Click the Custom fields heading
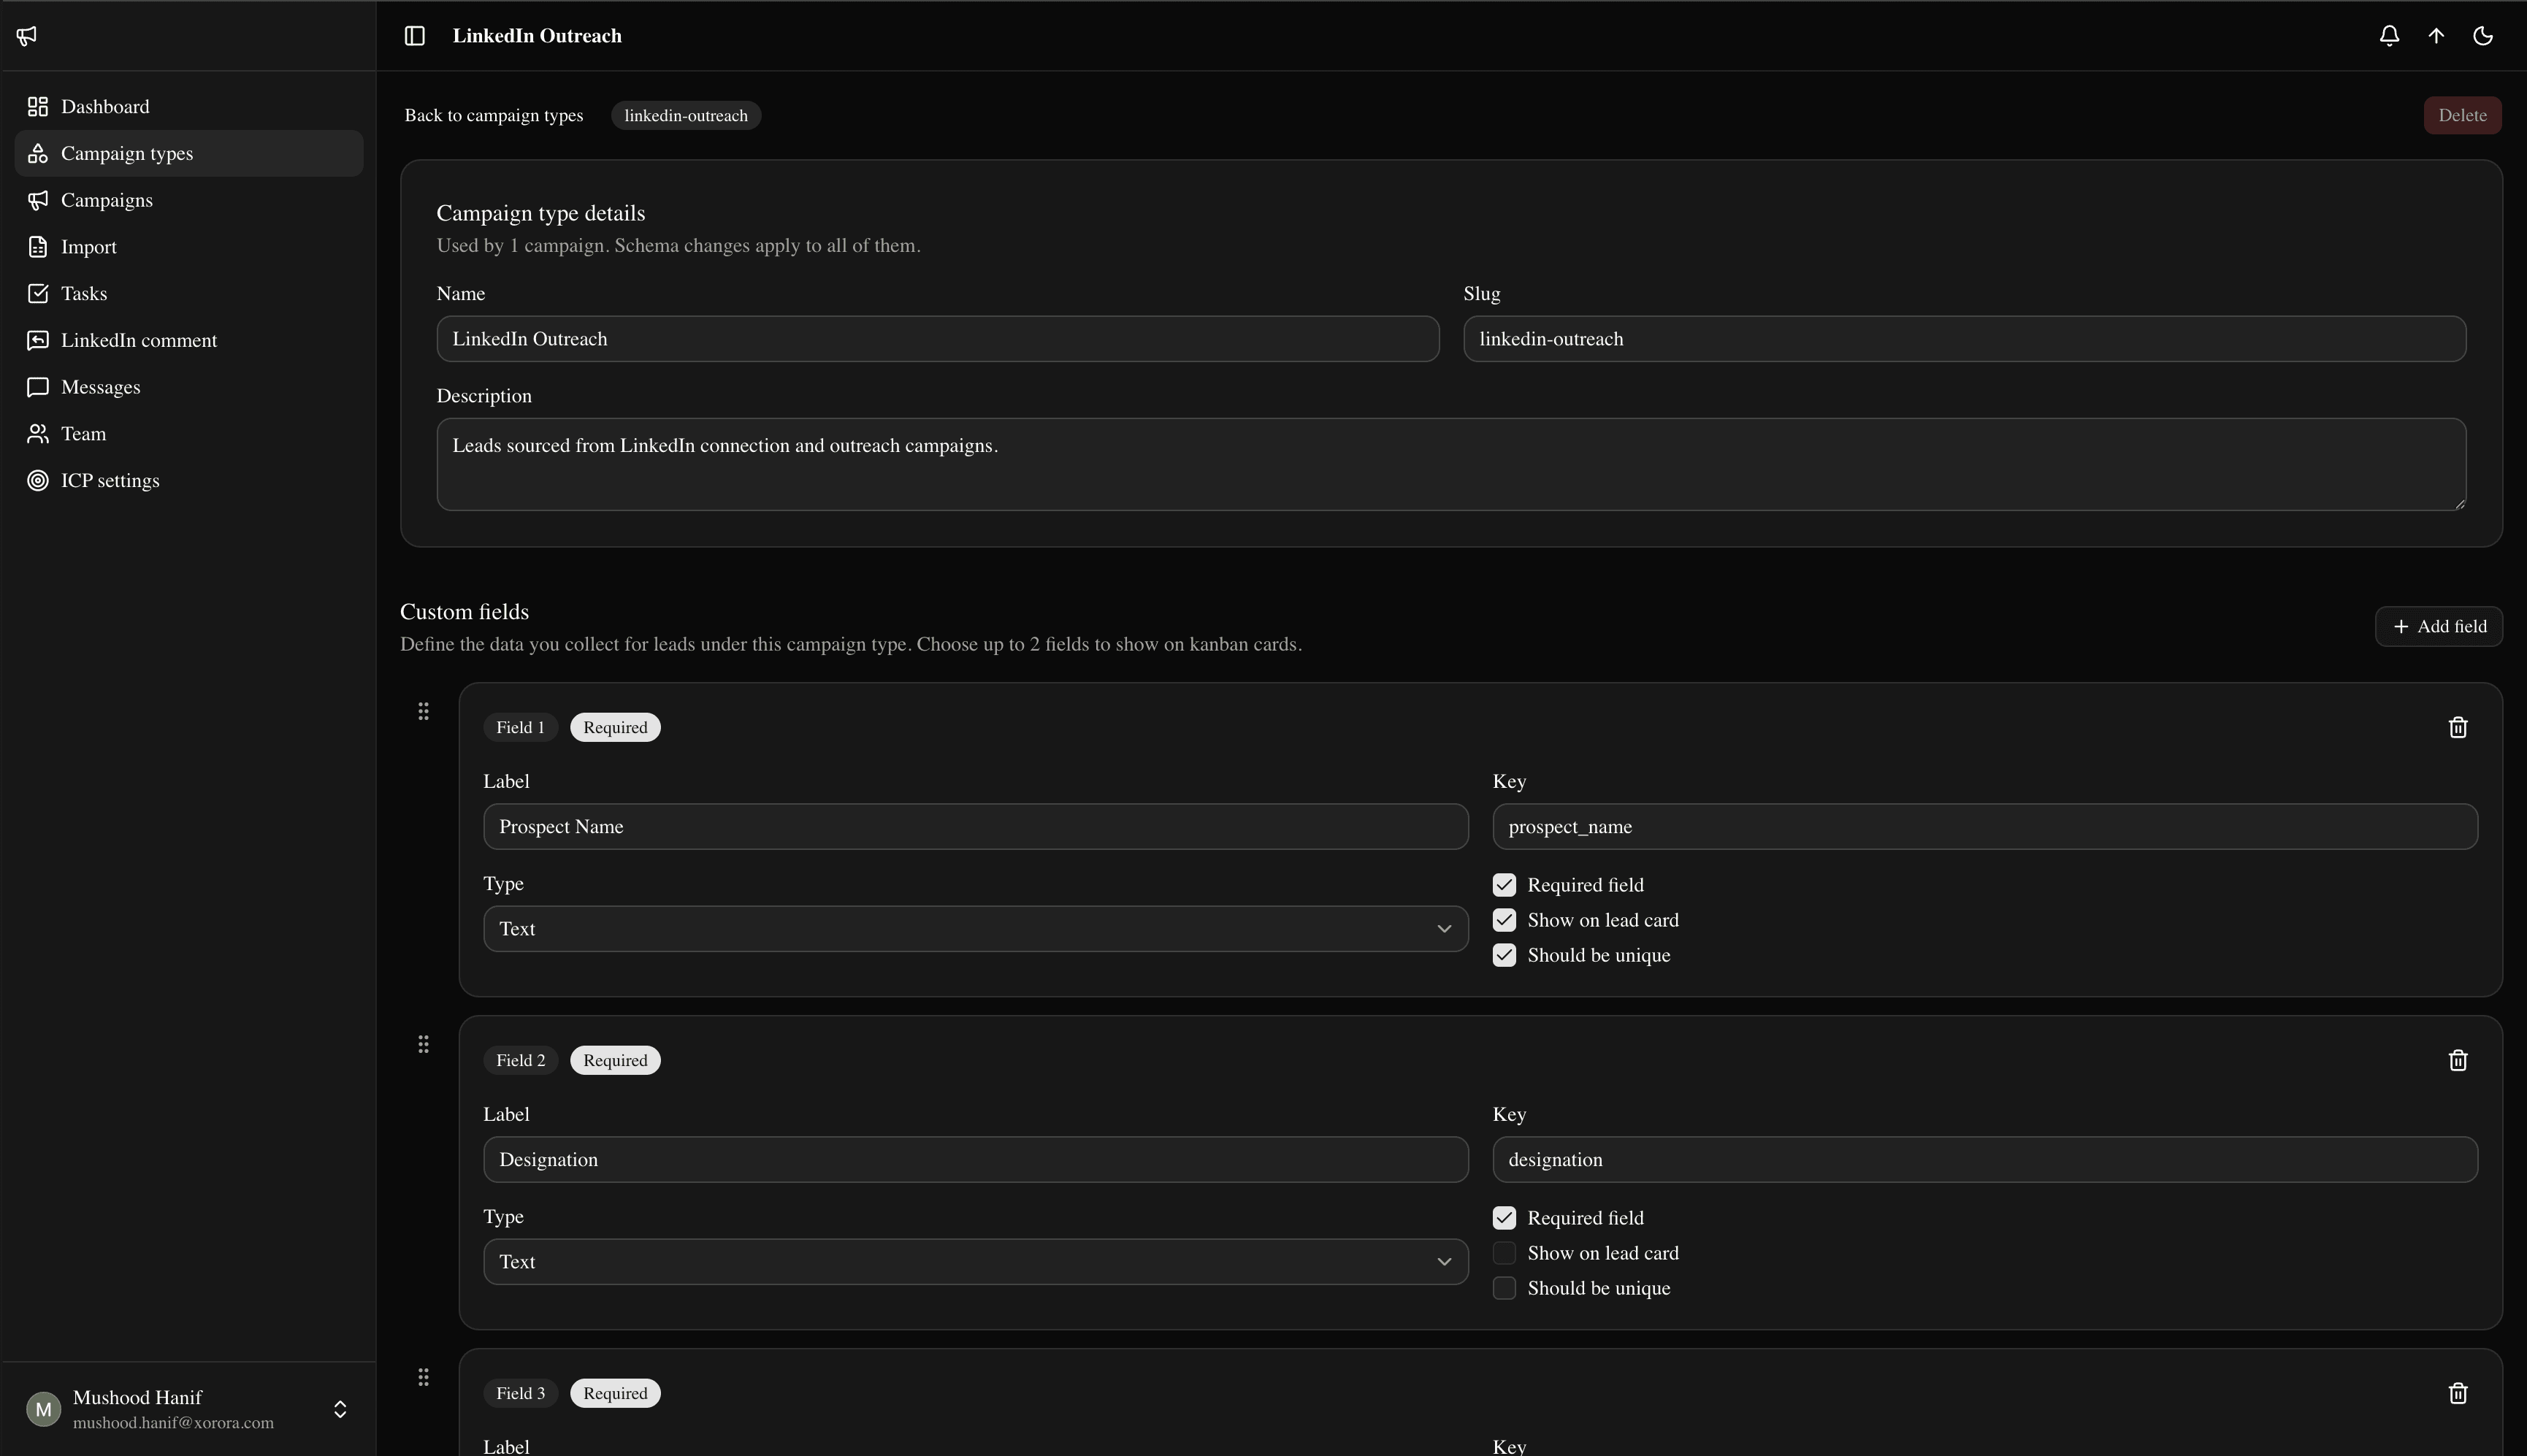 pyautogui.click(x=464, y=612)
